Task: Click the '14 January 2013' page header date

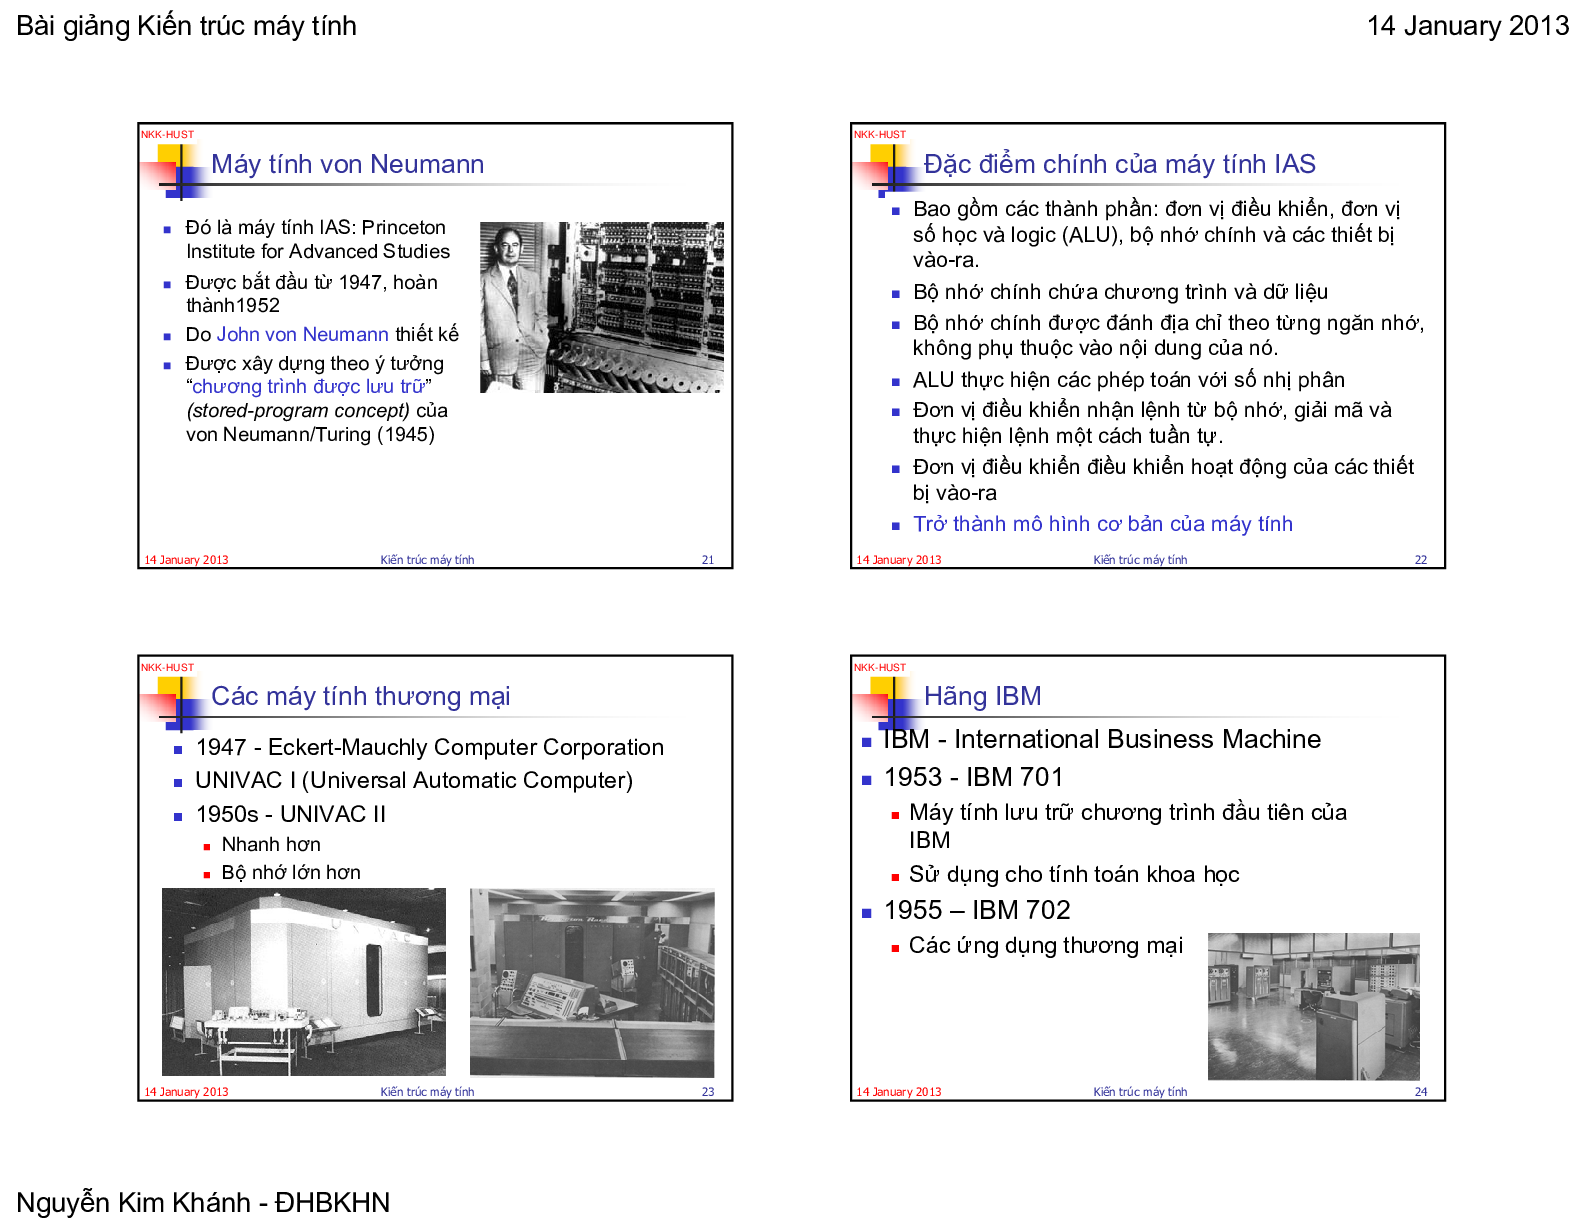Action: [1467, 26]
